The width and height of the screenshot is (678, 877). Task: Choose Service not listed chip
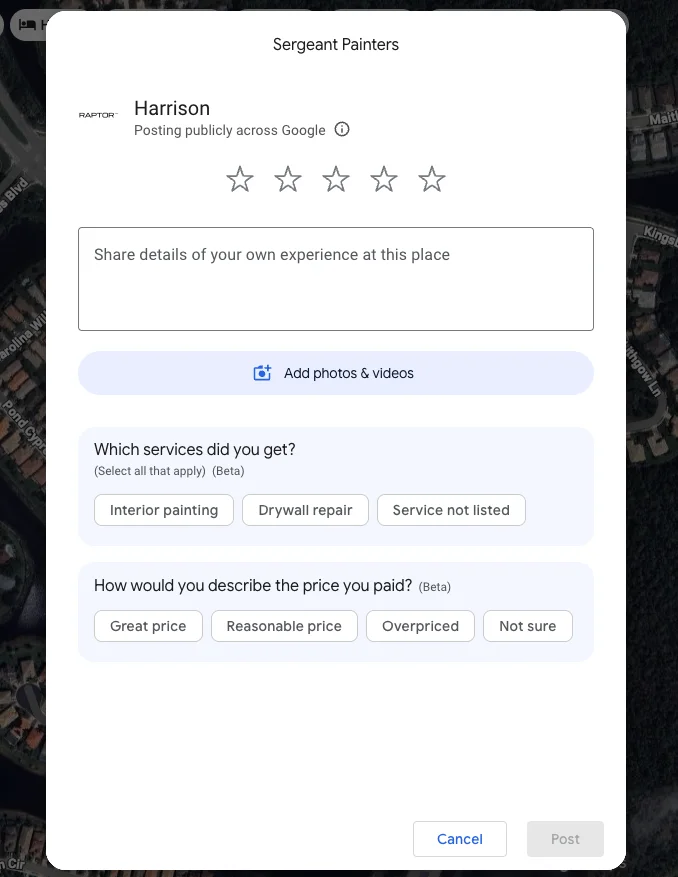(x=451, y=510)
